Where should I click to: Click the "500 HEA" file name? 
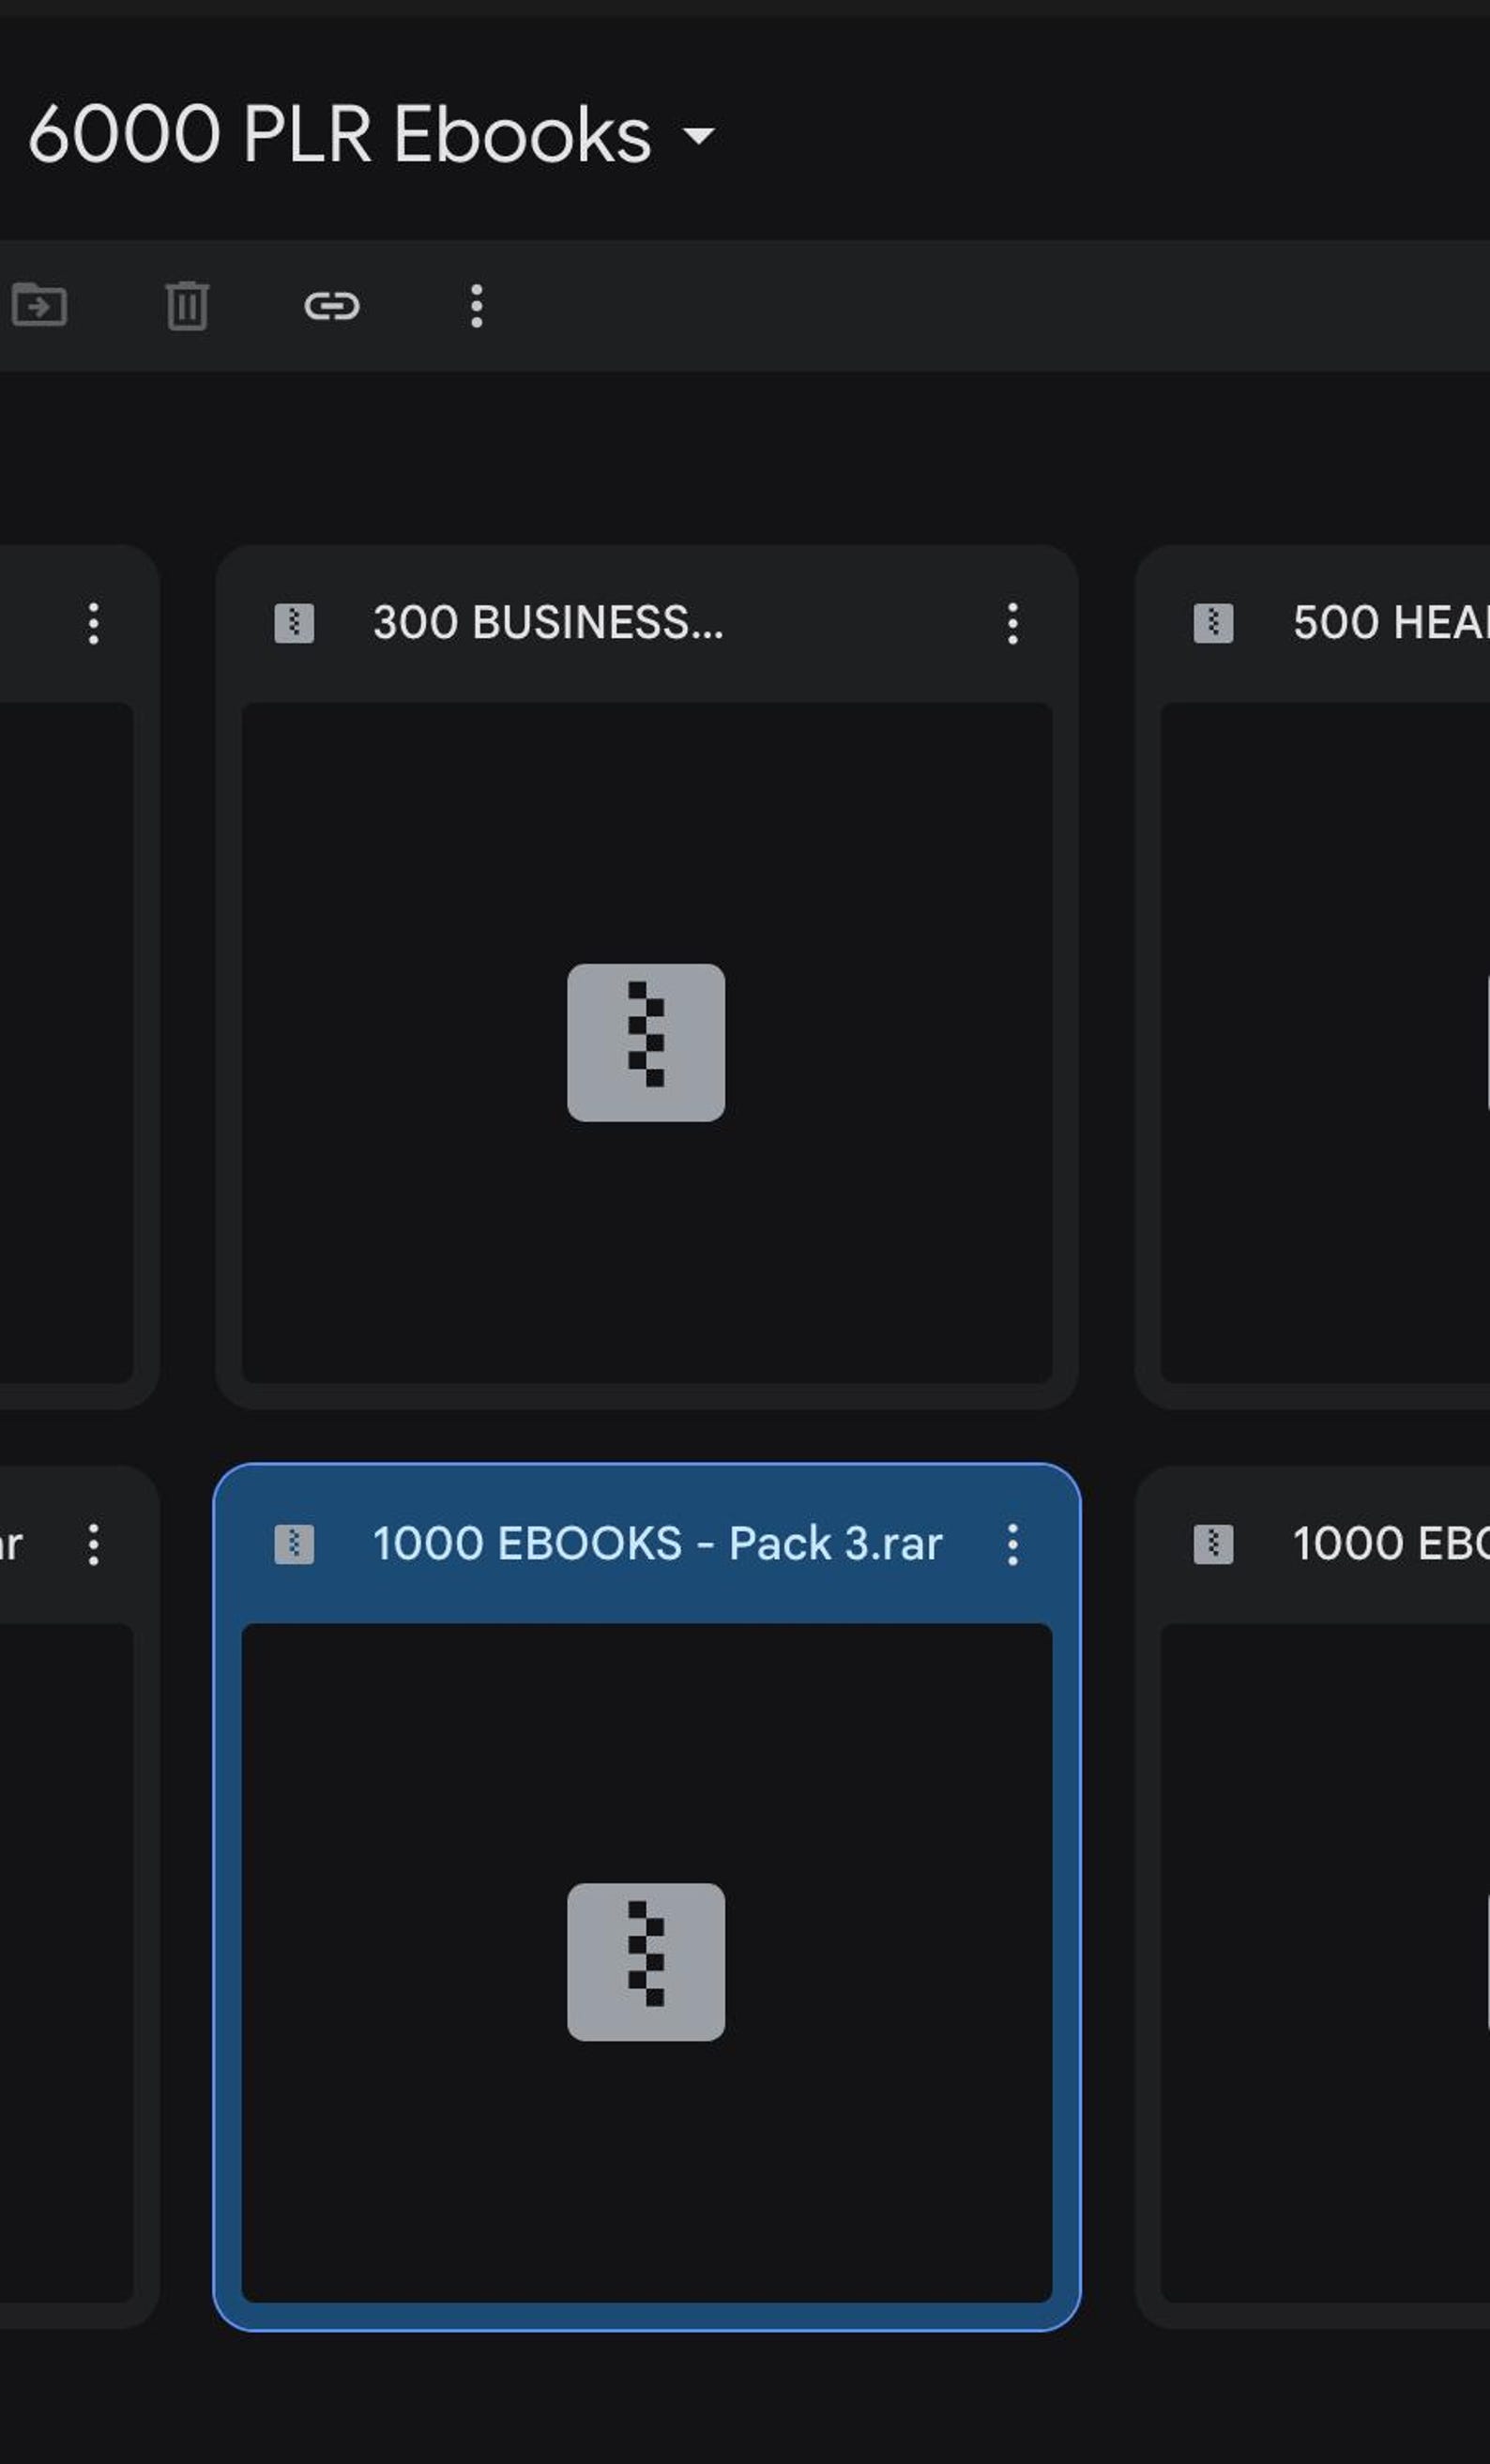[x=1391, y=622]
